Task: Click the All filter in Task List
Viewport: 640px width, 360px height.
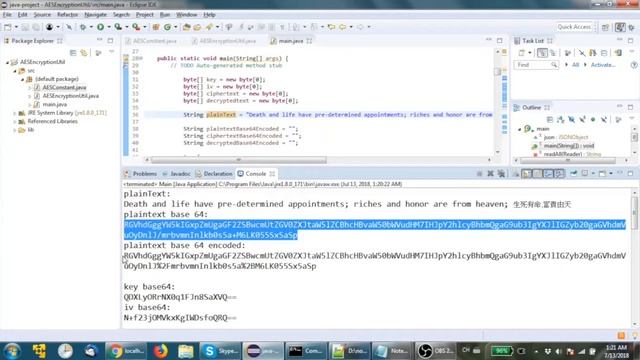Action: tap(576, 65)
